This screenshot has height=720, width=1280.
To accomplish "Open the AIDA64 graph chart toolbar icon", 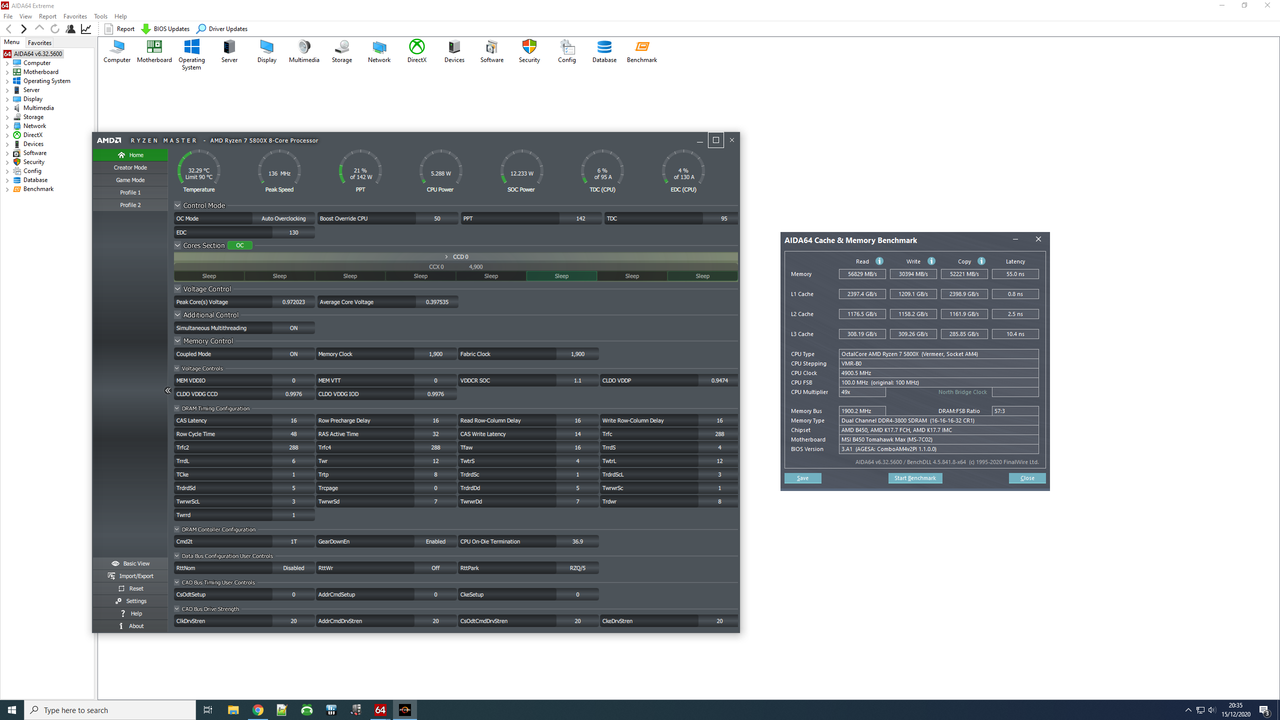I will pos(86,29).
